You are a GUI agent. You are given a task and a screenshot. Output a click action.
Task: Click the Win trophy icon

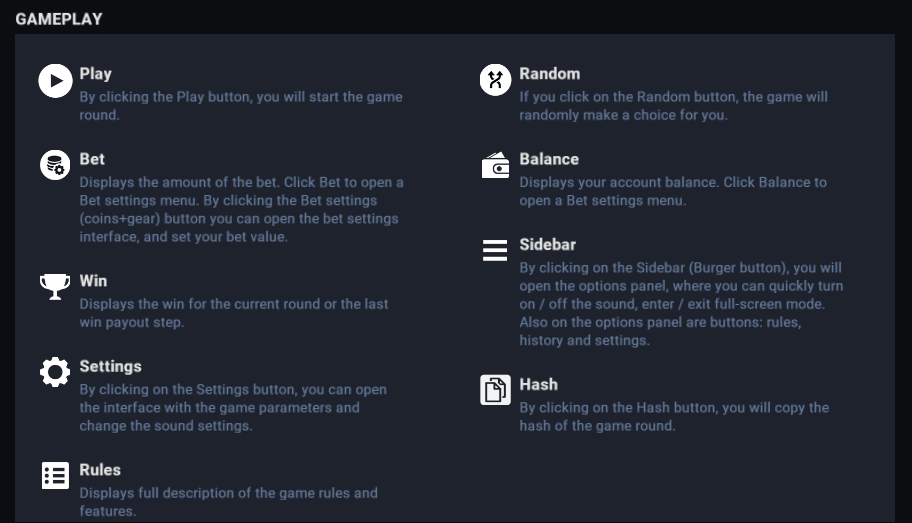click(x=55, y=287)
